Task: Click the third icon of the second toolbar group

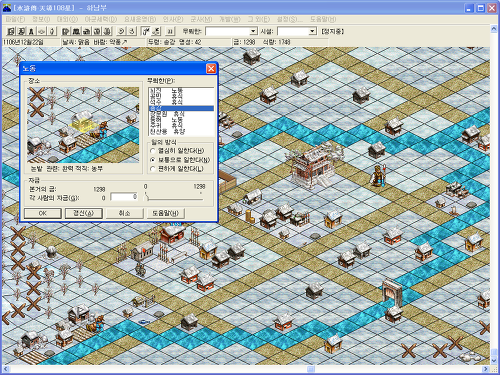Action: [x=86, y=31]
